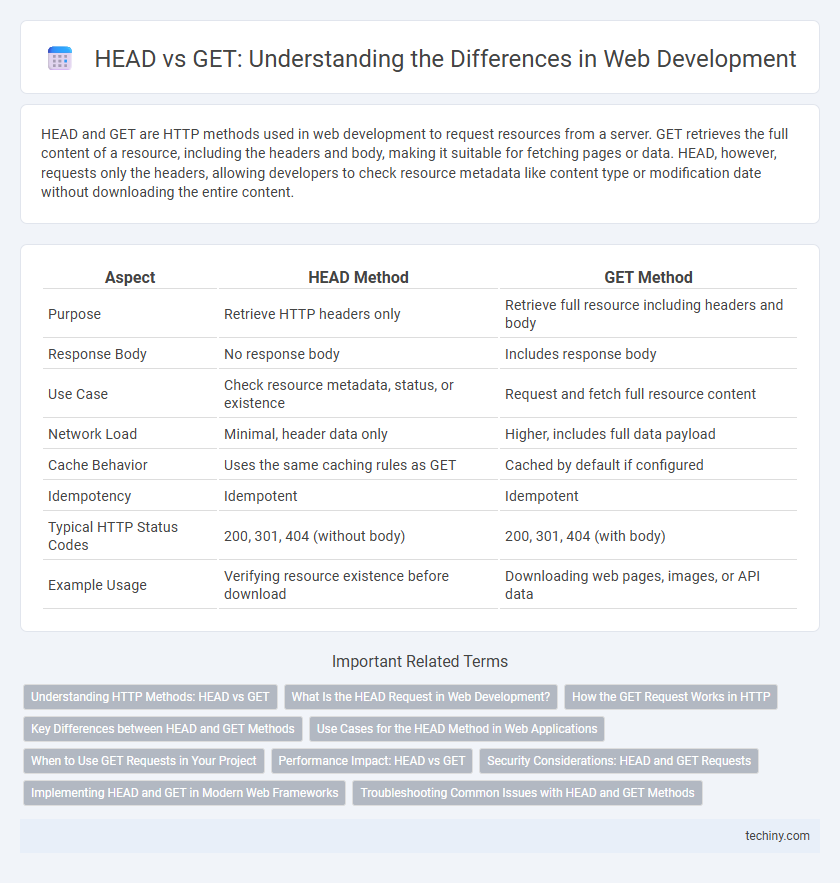The width and height of the screenshot is (840, 883).
Task: Open 'Security Considerations: HEAD and GET Requests' tag
Action: [x=619, y=761]
